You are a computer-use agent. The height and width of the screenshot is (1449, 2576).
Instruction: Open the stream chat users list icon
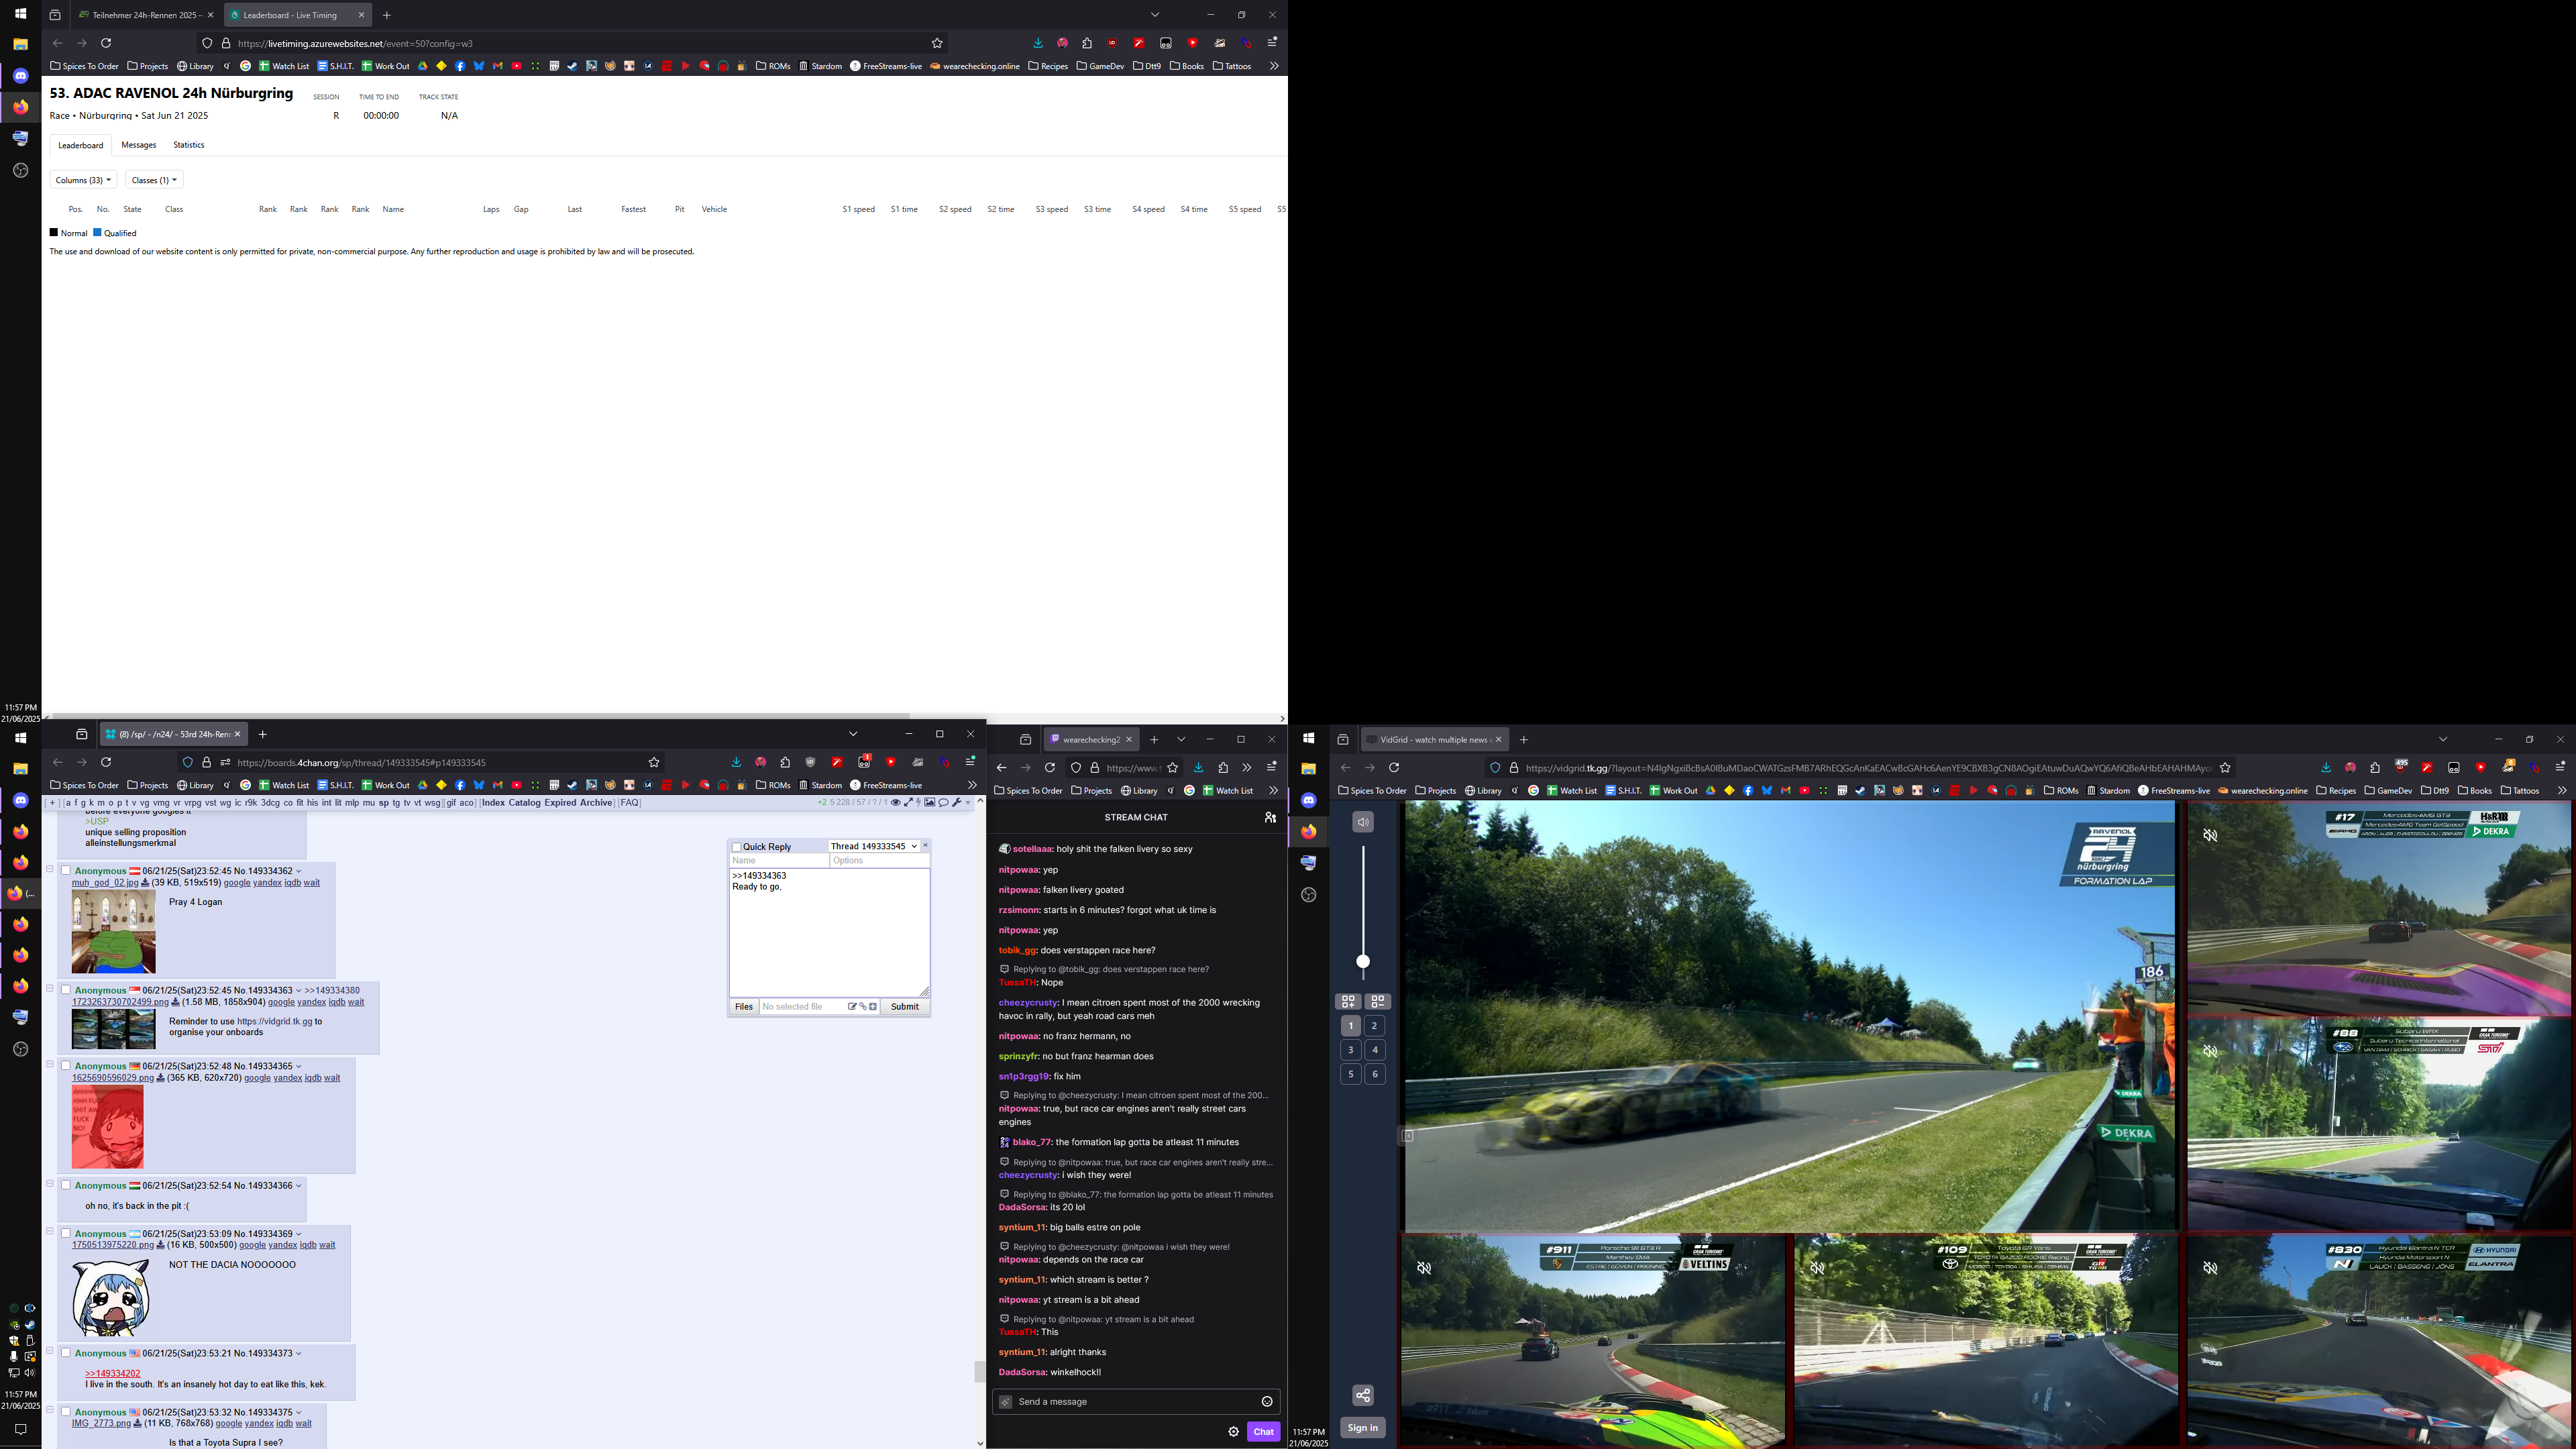coord(1270,817)
